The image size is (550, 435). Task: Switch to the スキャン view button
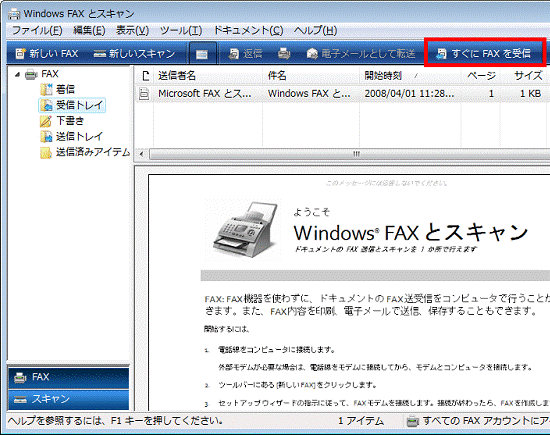click(69, 399)
